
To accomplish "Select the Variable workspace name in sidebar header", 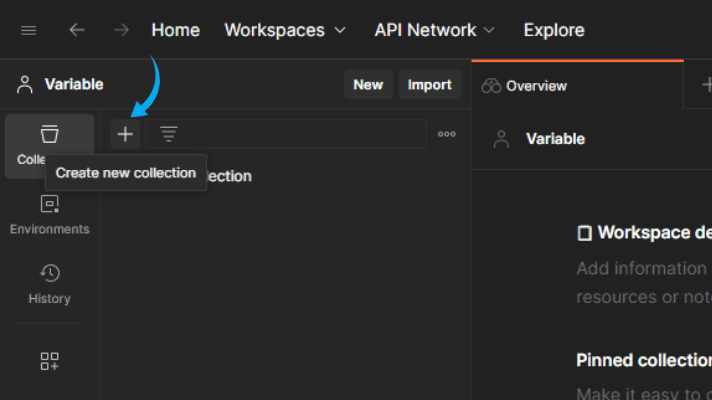I will coord(74,84).
